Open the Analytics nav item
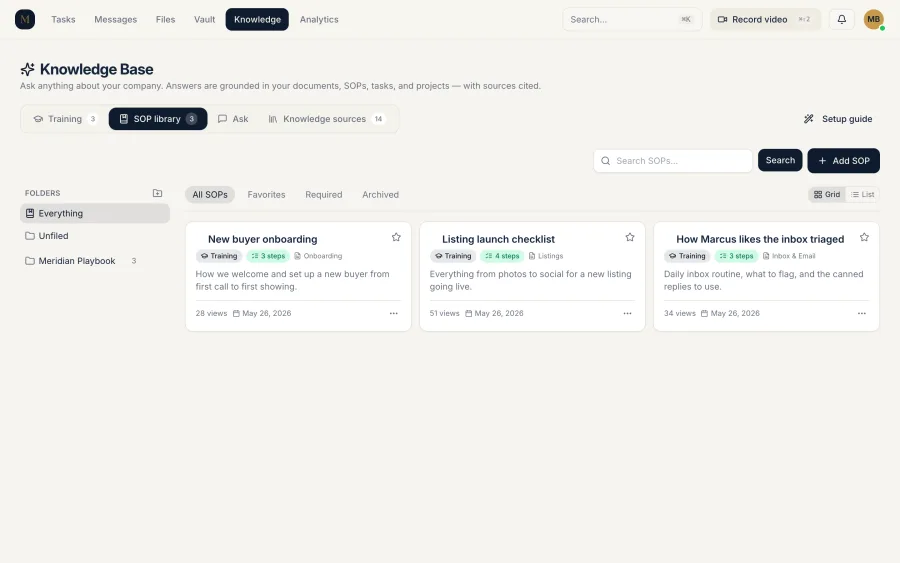Screen dimensions: 900x563 pyautogui.click(x=319, y=20)
